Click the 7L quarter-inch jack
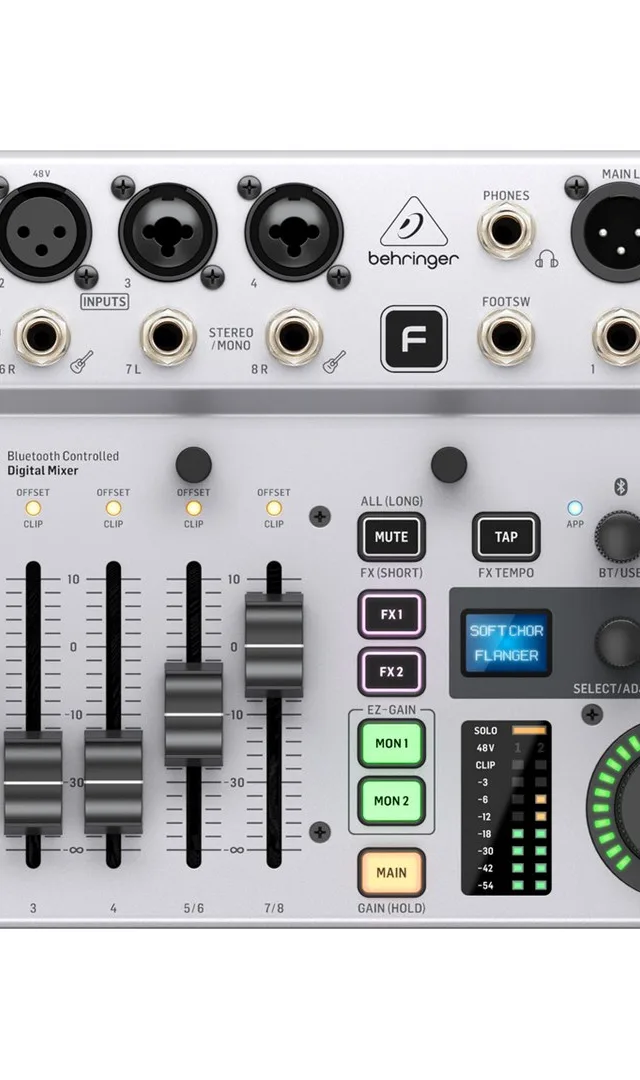640x1080 pixels. click(169, 338)
